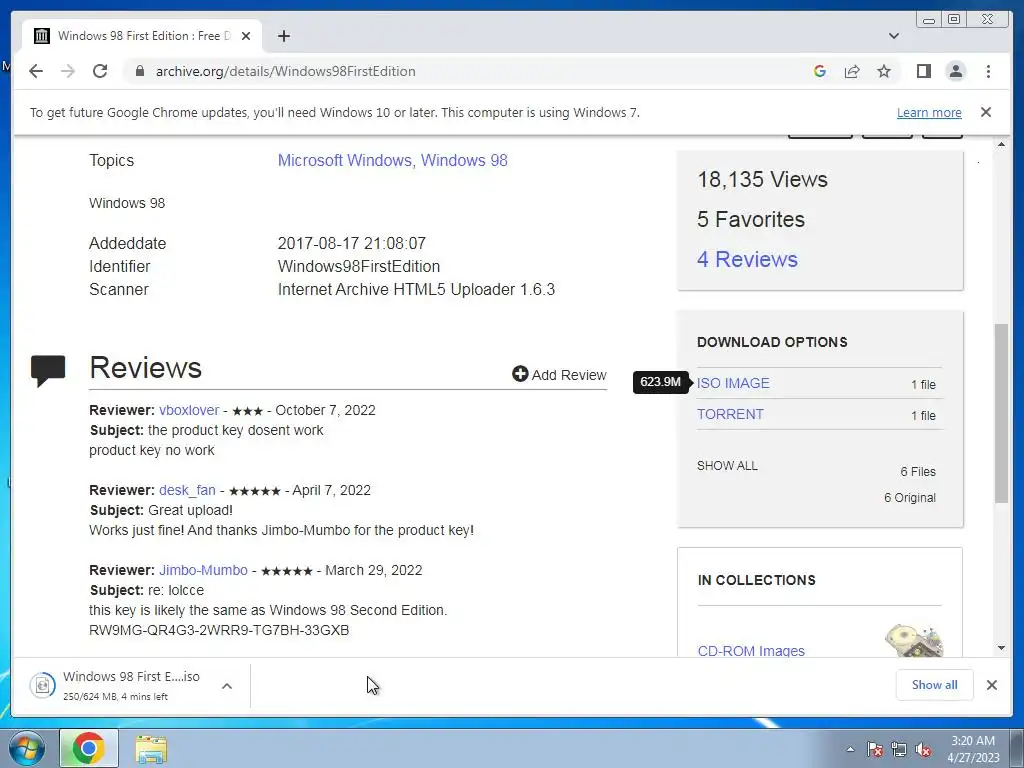
Task: Click the browser forward arrow
Action: (68, 71)
